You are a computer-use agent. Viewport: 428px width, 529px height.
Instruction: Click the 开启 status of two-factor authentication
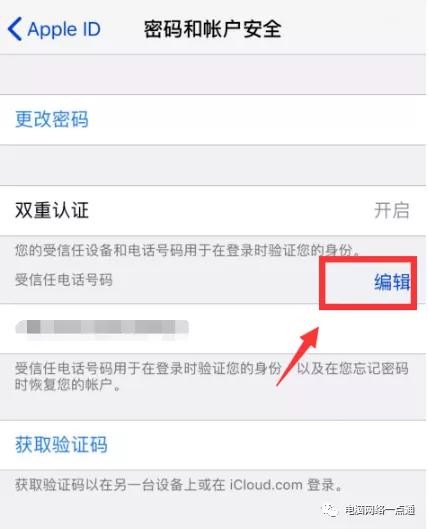pyautogui.click(x=391, y=211)
